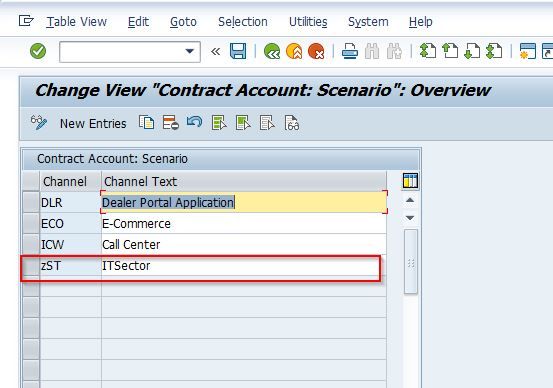This screenshot has width=553, height=388.
Task: Open the Goto menu
Action: click(183, 22)
